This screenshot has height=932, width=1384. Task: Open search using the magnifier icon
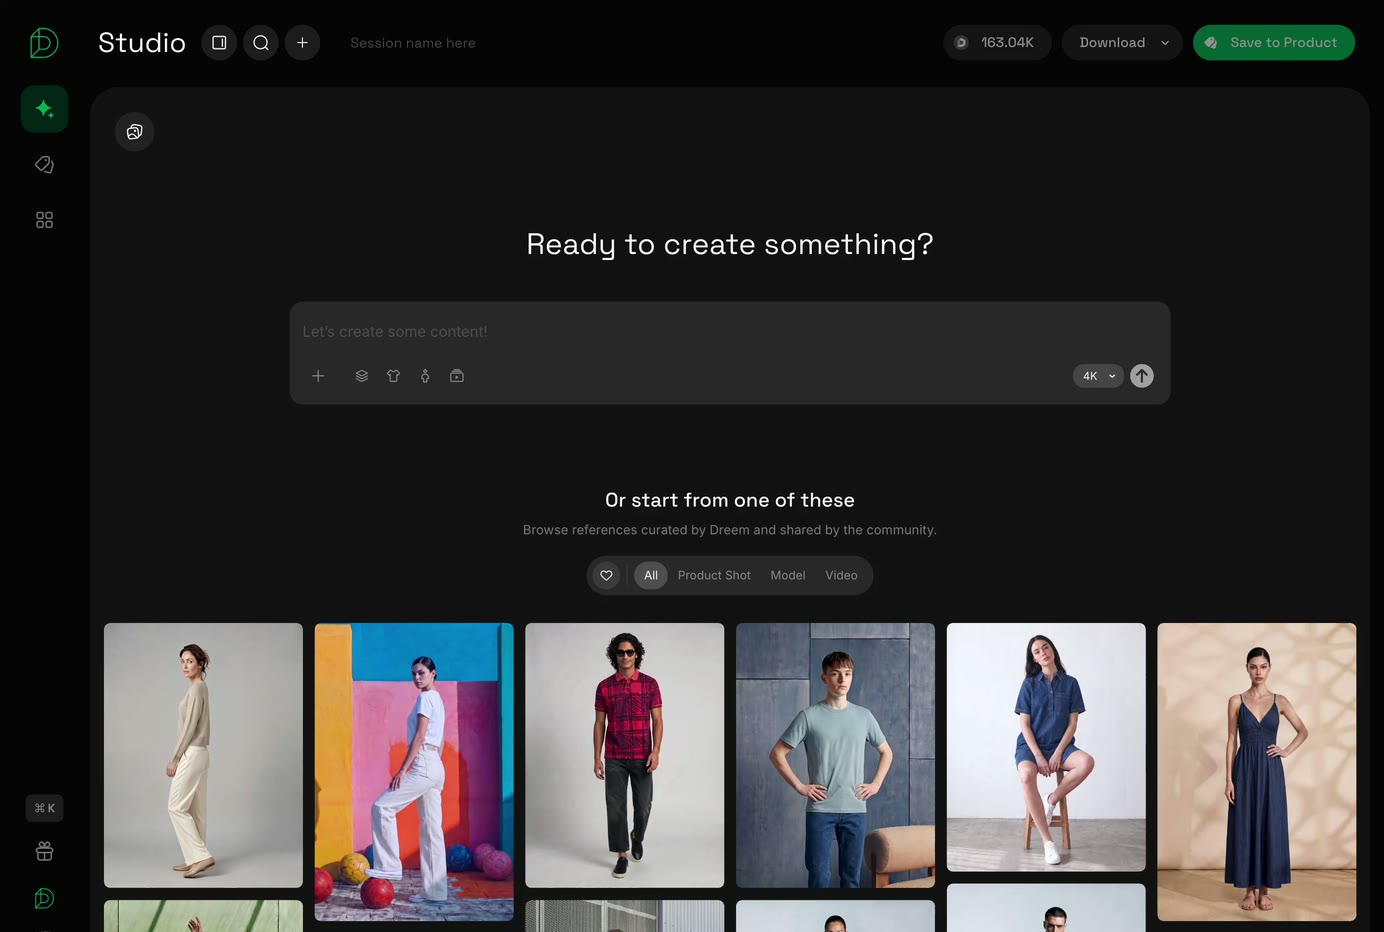(261, 43)
